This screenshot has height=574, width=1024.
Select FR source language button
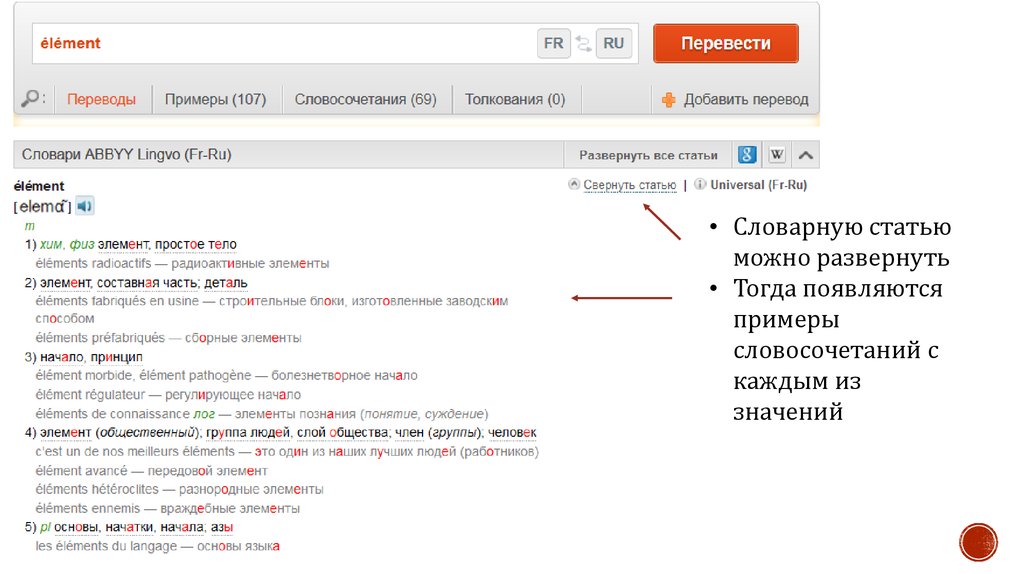coord(554,44)
